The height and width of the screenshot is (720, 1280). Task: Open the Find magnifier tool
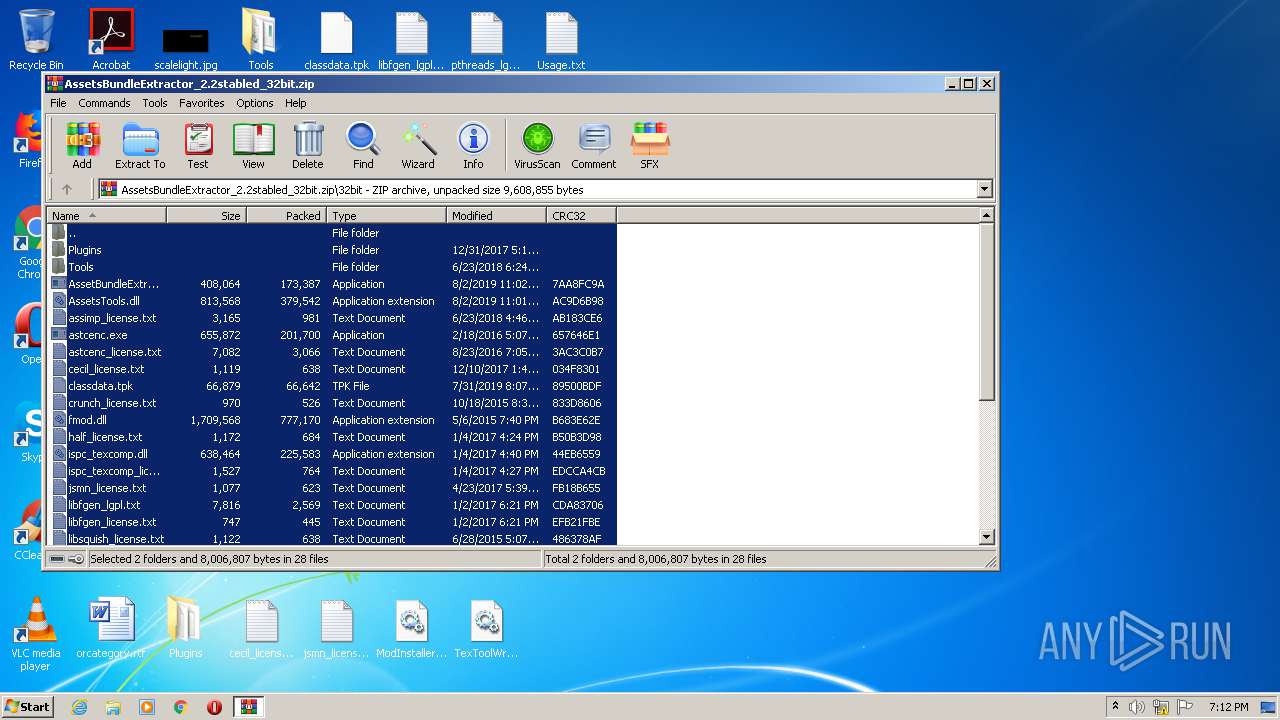pos(363,146)
